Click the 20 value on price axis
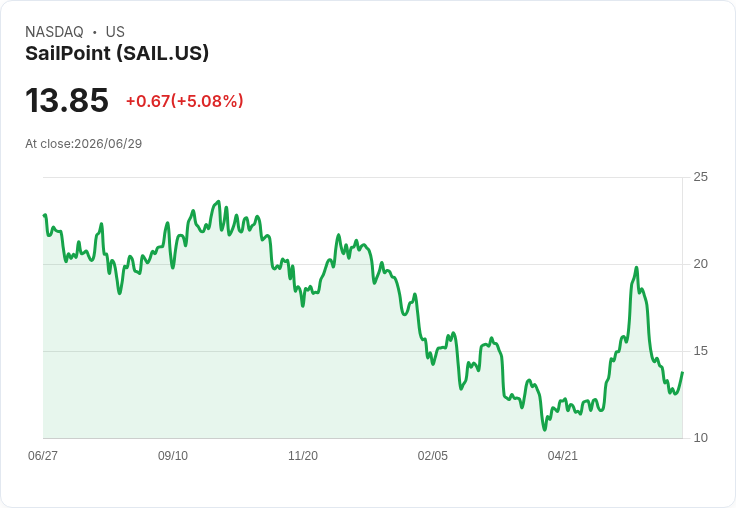736x508 pixels. 700,264
